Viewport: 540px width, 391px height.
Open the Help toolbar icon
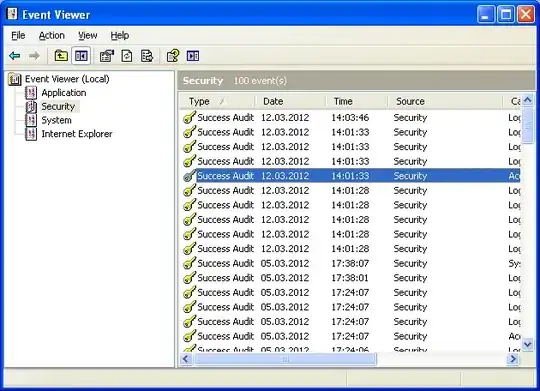click(173, 55)
